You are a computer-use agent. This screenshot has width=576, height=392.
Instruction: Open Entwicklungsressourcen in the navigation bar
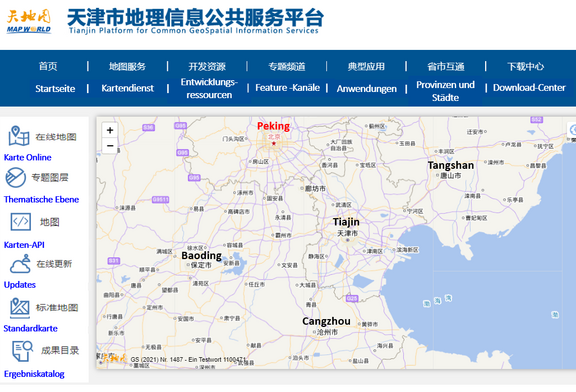(x=209, y=89)
